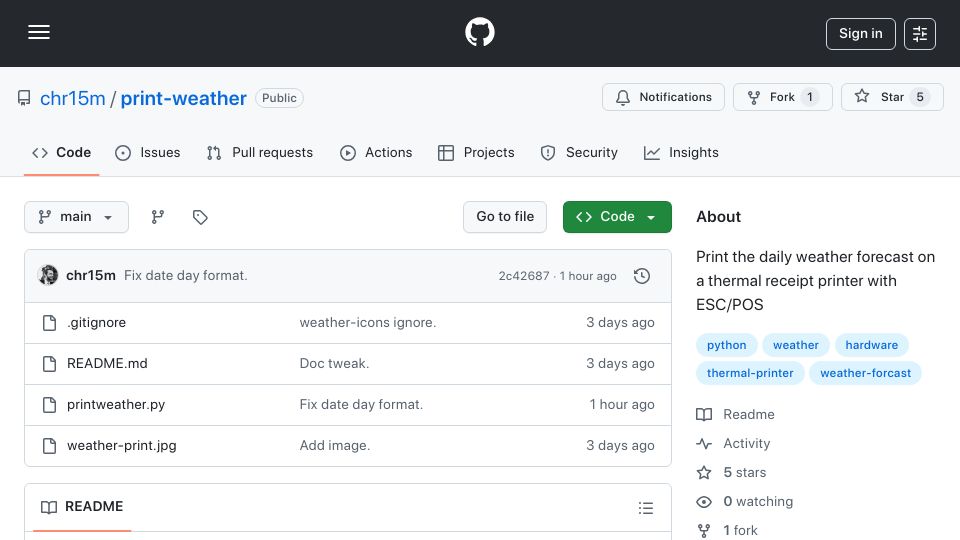Open 'weather-icons ignore.' commit message
Screen dimensions: 960x540
click(x=368, y=323)
